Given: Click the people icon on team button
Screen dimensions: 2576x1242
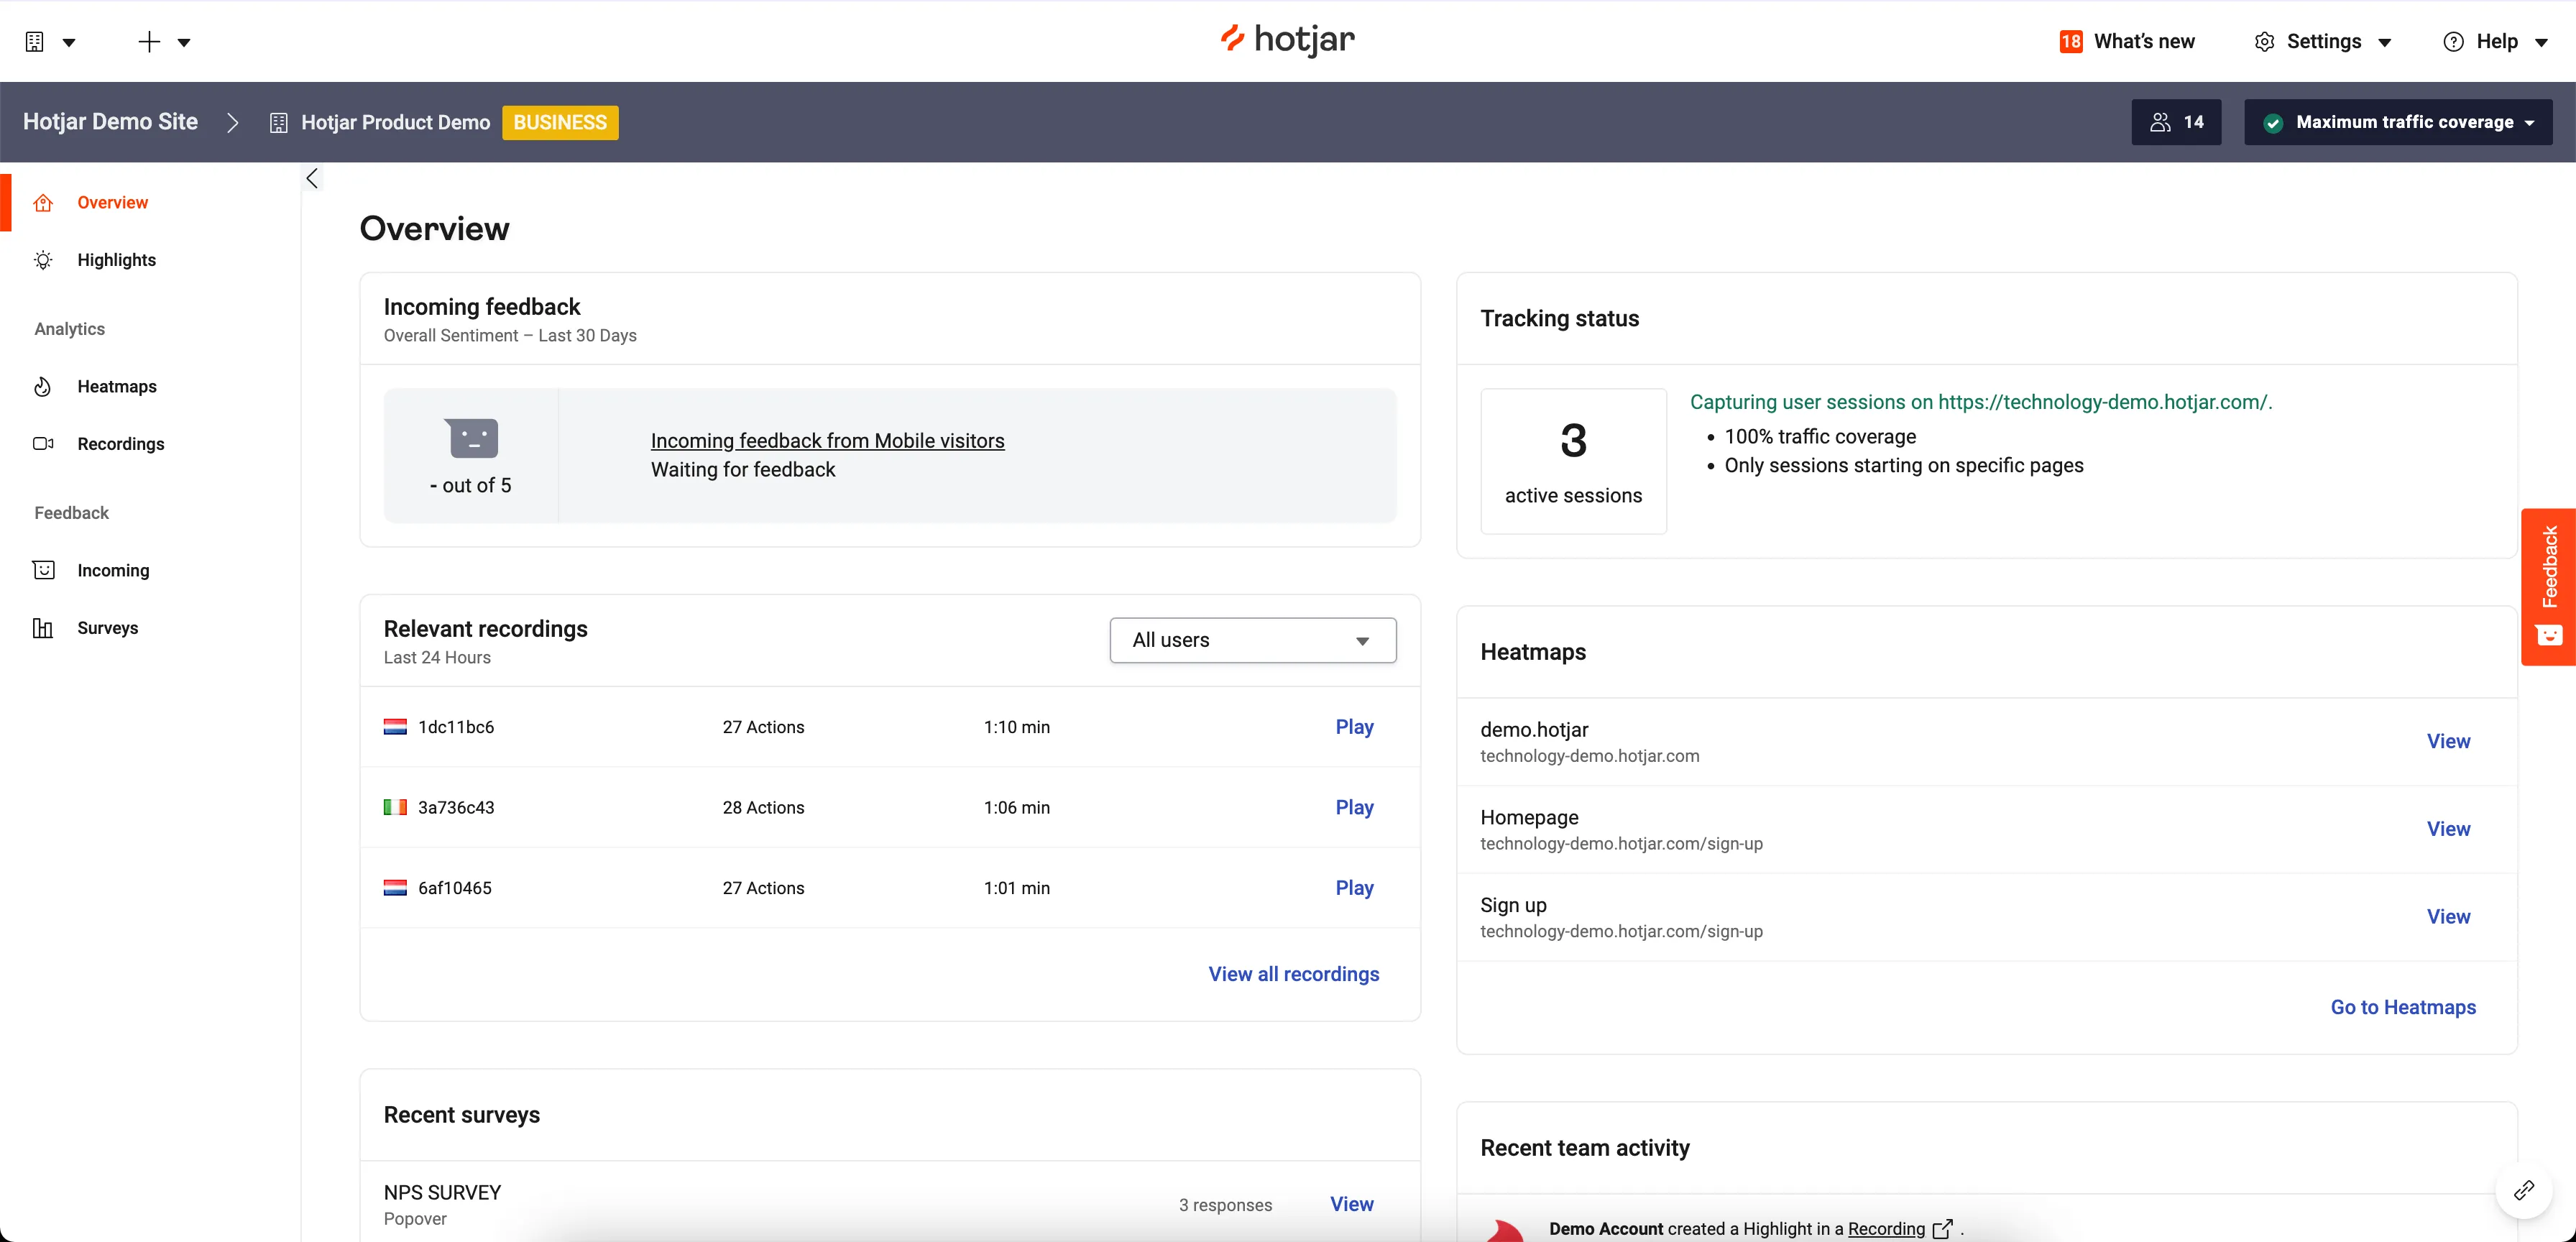Looking at the screenshot, I should 2160,122.
